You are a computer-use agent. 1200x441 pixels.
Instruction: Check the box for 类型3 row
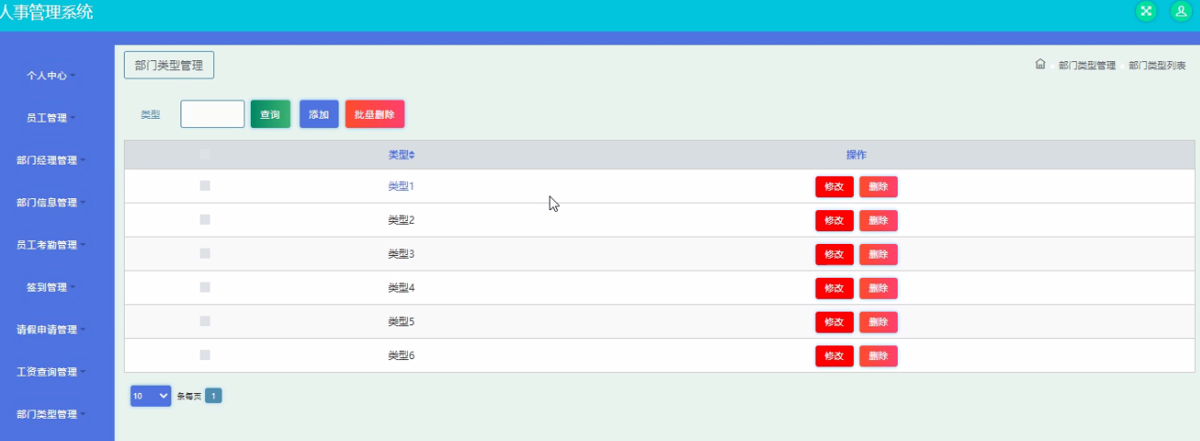[x=205, y=253]
